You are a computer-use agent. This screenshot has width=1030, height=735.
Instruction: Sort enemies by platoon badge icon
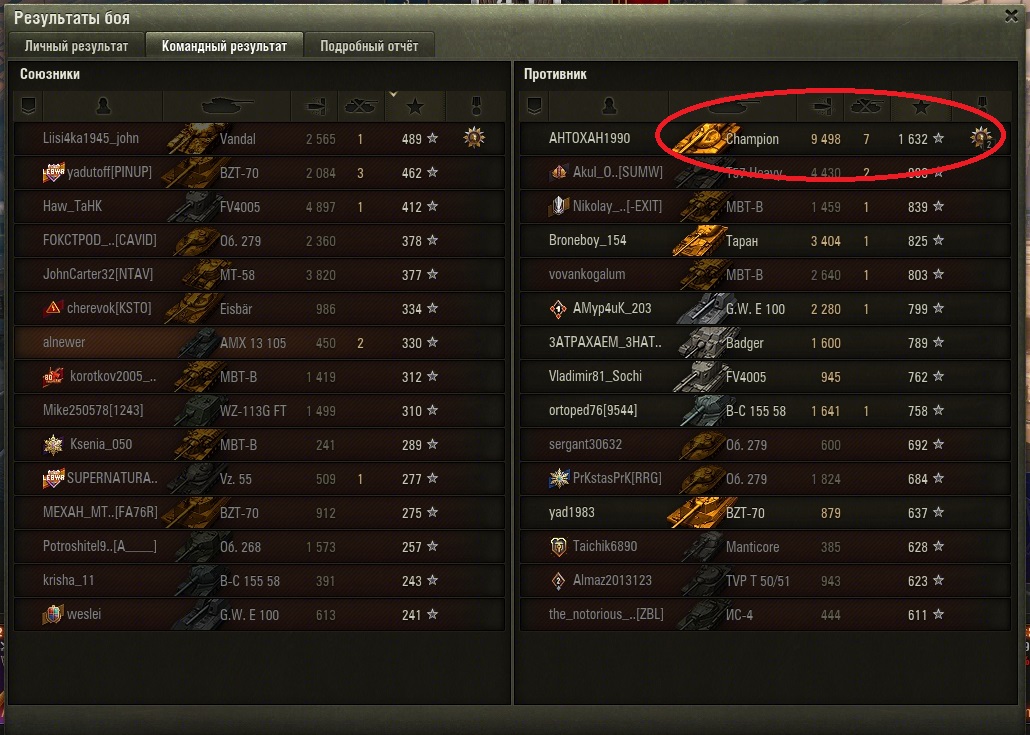(534, 106)
